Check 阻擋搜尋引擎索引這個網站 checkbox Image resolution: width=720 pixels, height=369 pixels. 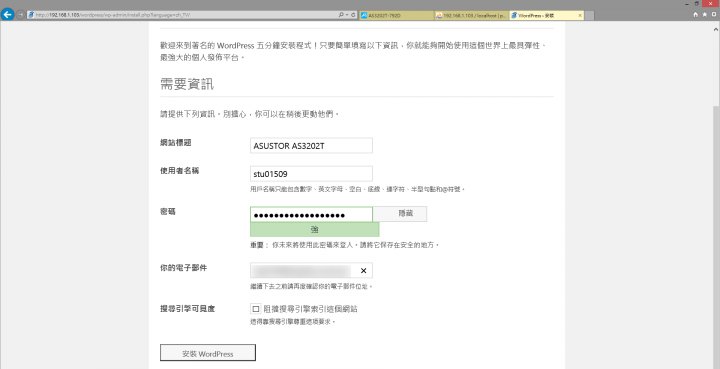(256, 309)
